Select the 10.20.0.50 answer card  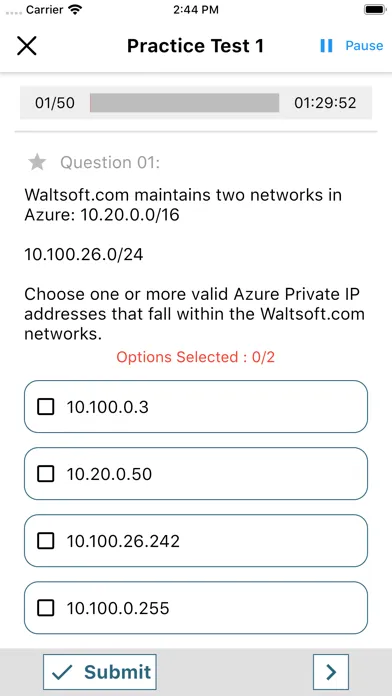coord(196,474)
